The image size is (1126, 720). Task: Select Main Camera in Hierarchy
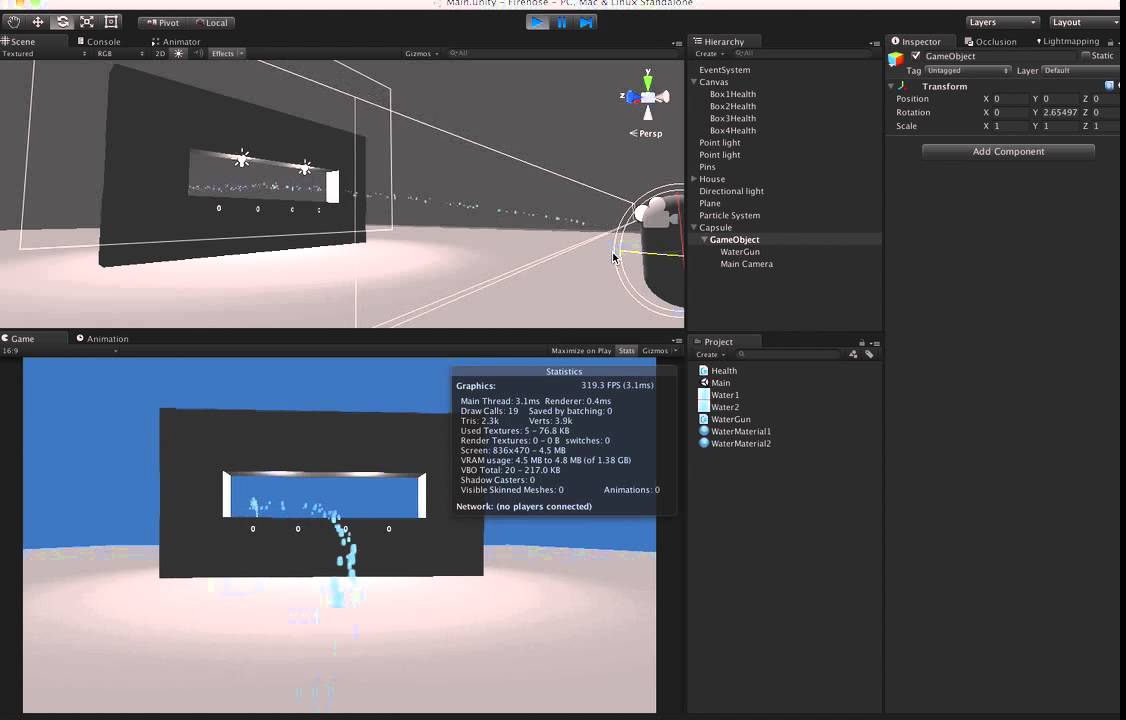tap(746, 264)
